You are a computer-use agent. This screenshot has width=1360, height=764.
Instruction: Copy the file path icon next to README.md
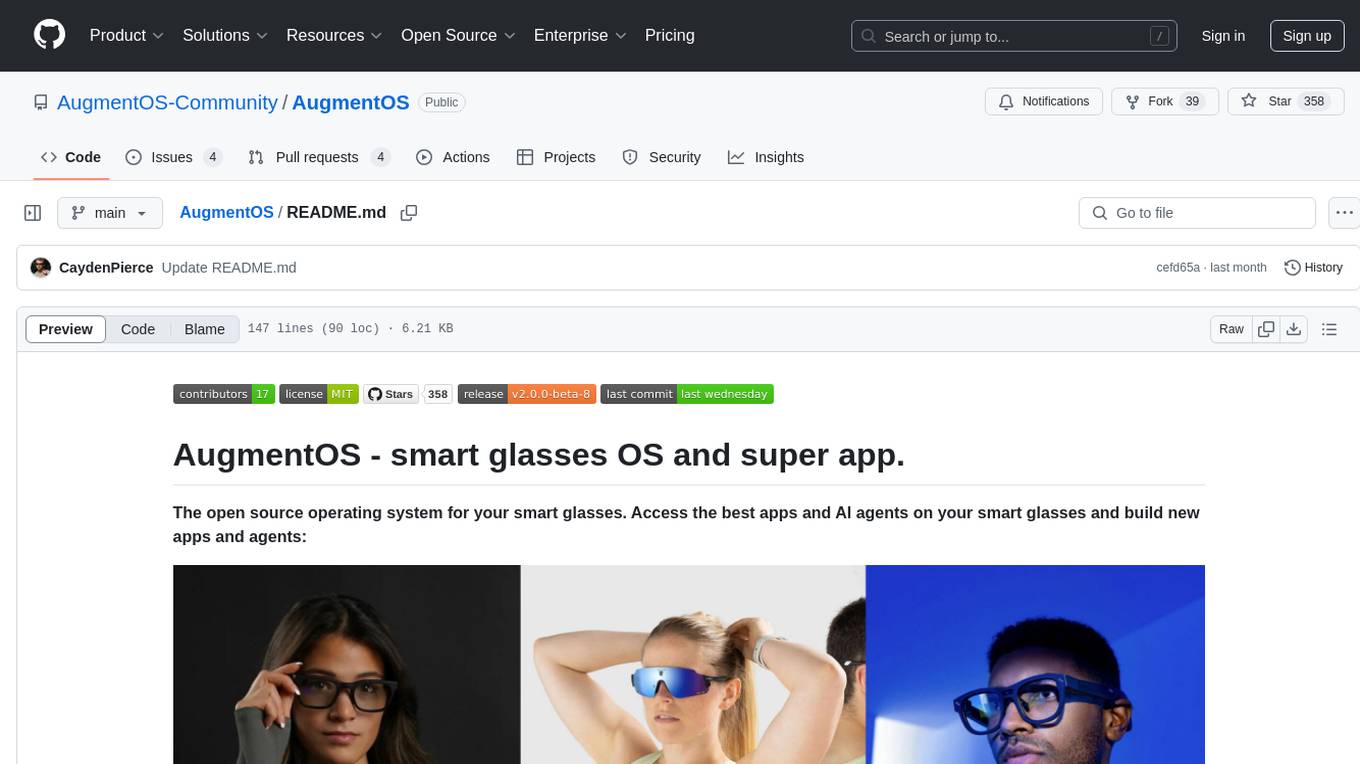(408, 213)
